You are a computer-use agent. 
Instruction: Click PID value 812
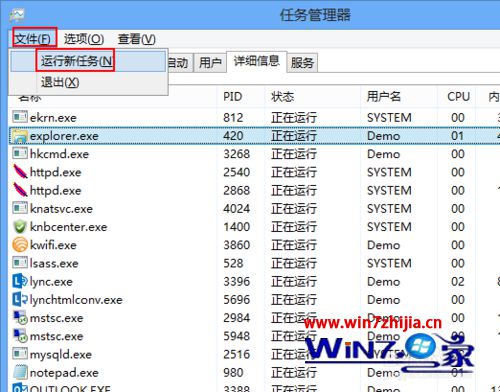[233, 118]
